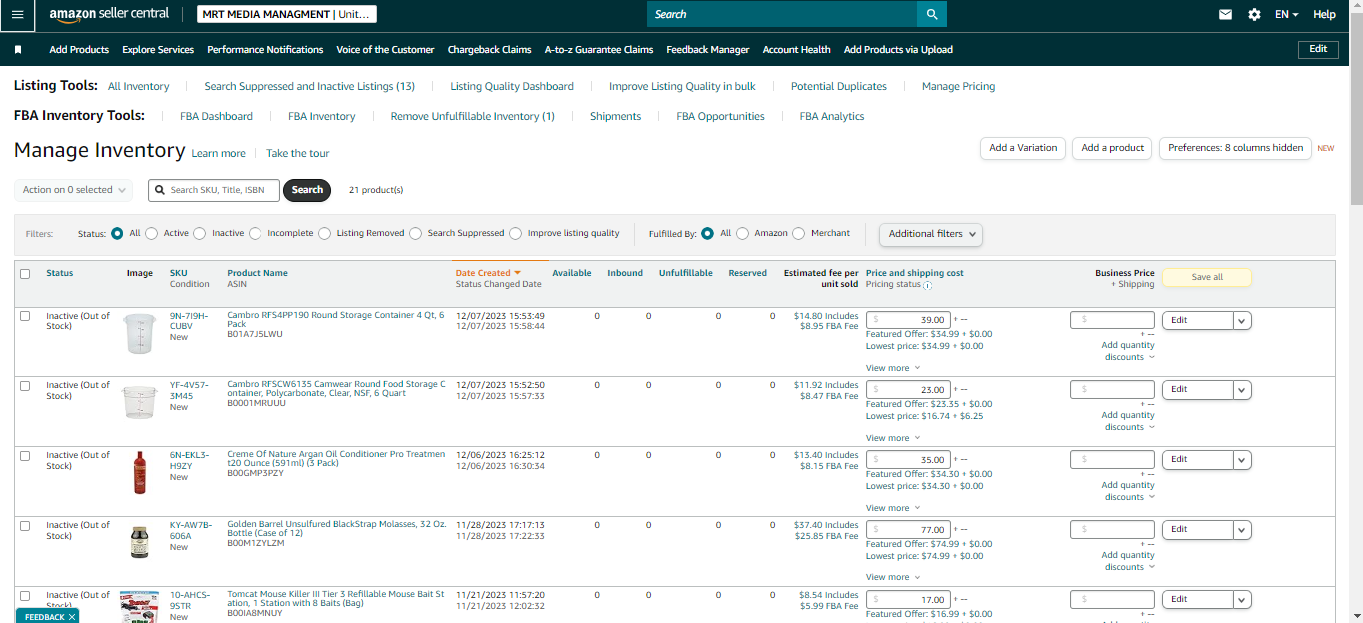Click the bookmark icon in navigation bar
This screenshot has height=623, width=1363.
(18, 49)
